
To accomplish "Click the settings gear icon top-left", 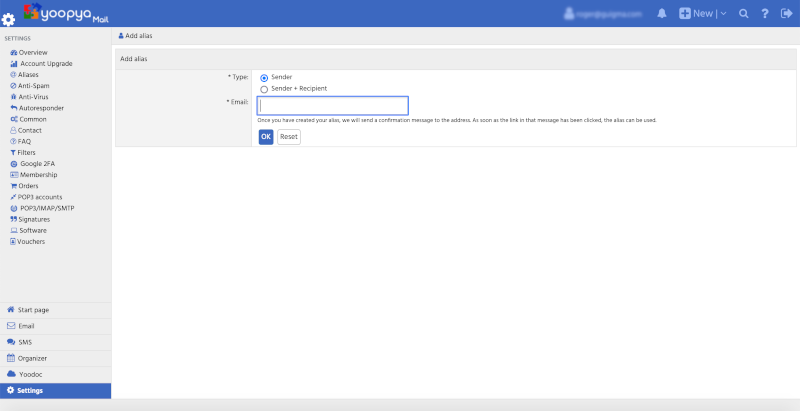I will point(9,19).
